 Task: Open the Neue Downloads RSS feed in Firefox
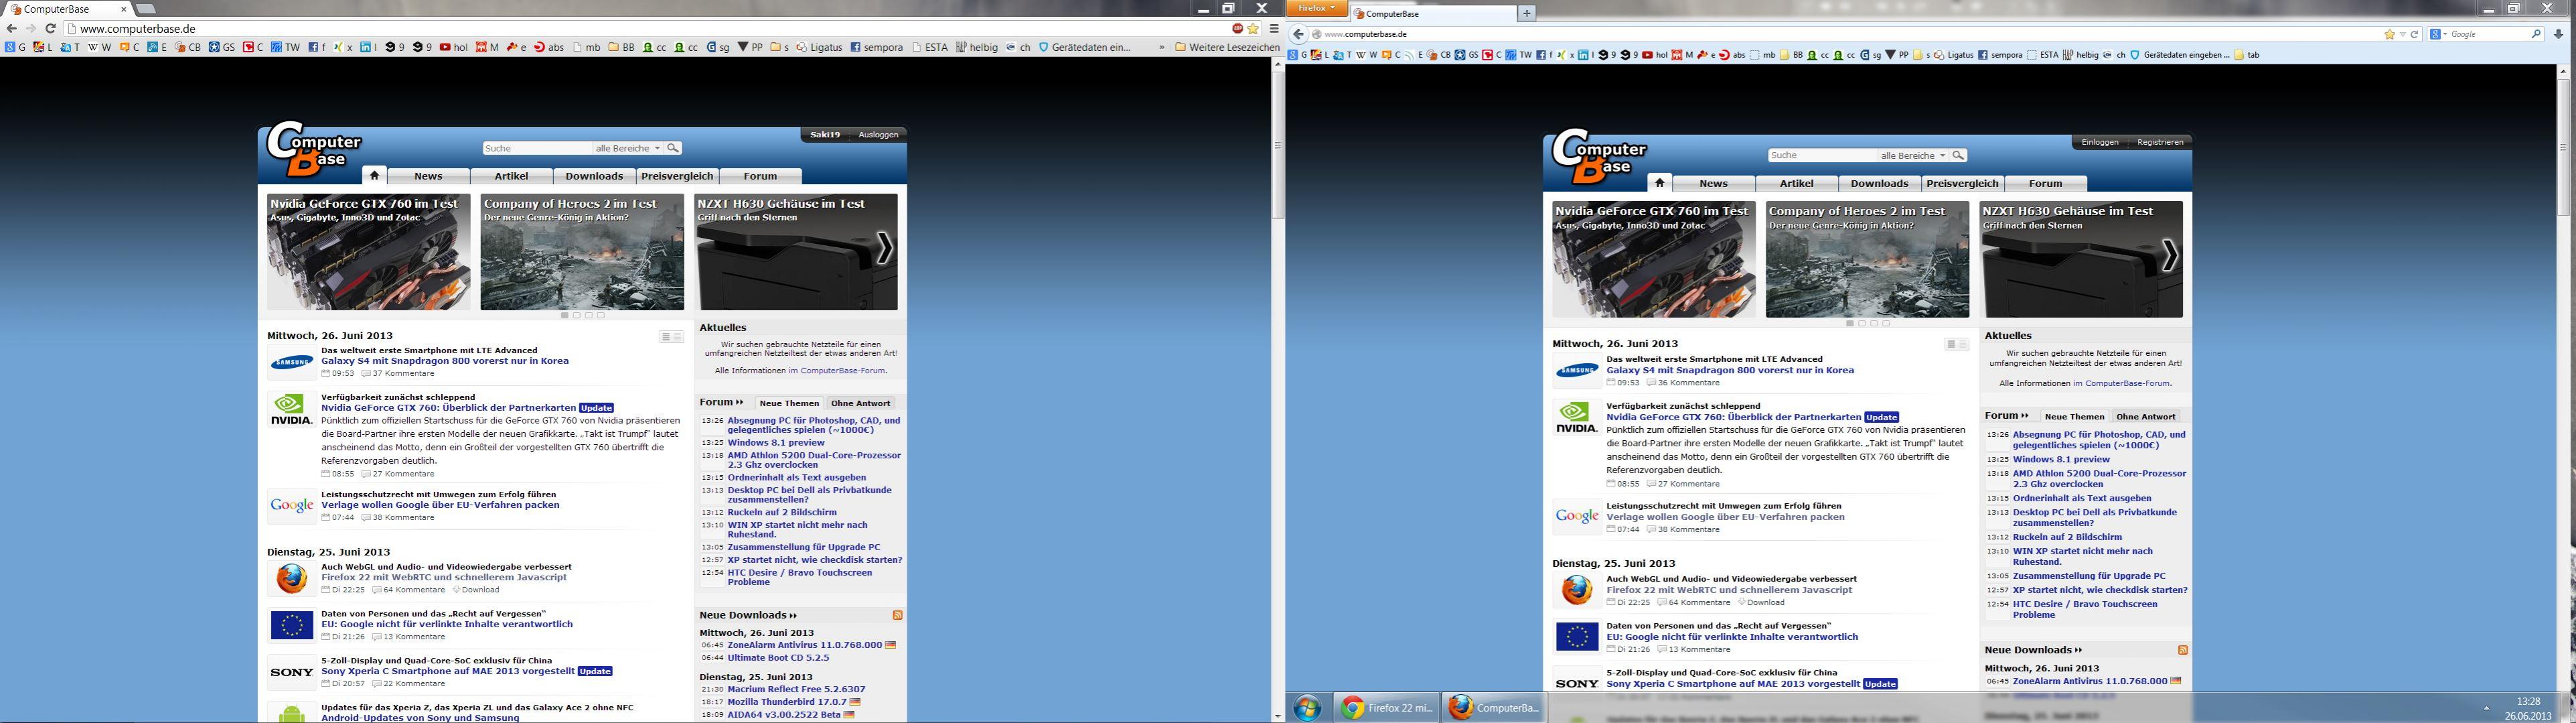tap(2182, 650)
